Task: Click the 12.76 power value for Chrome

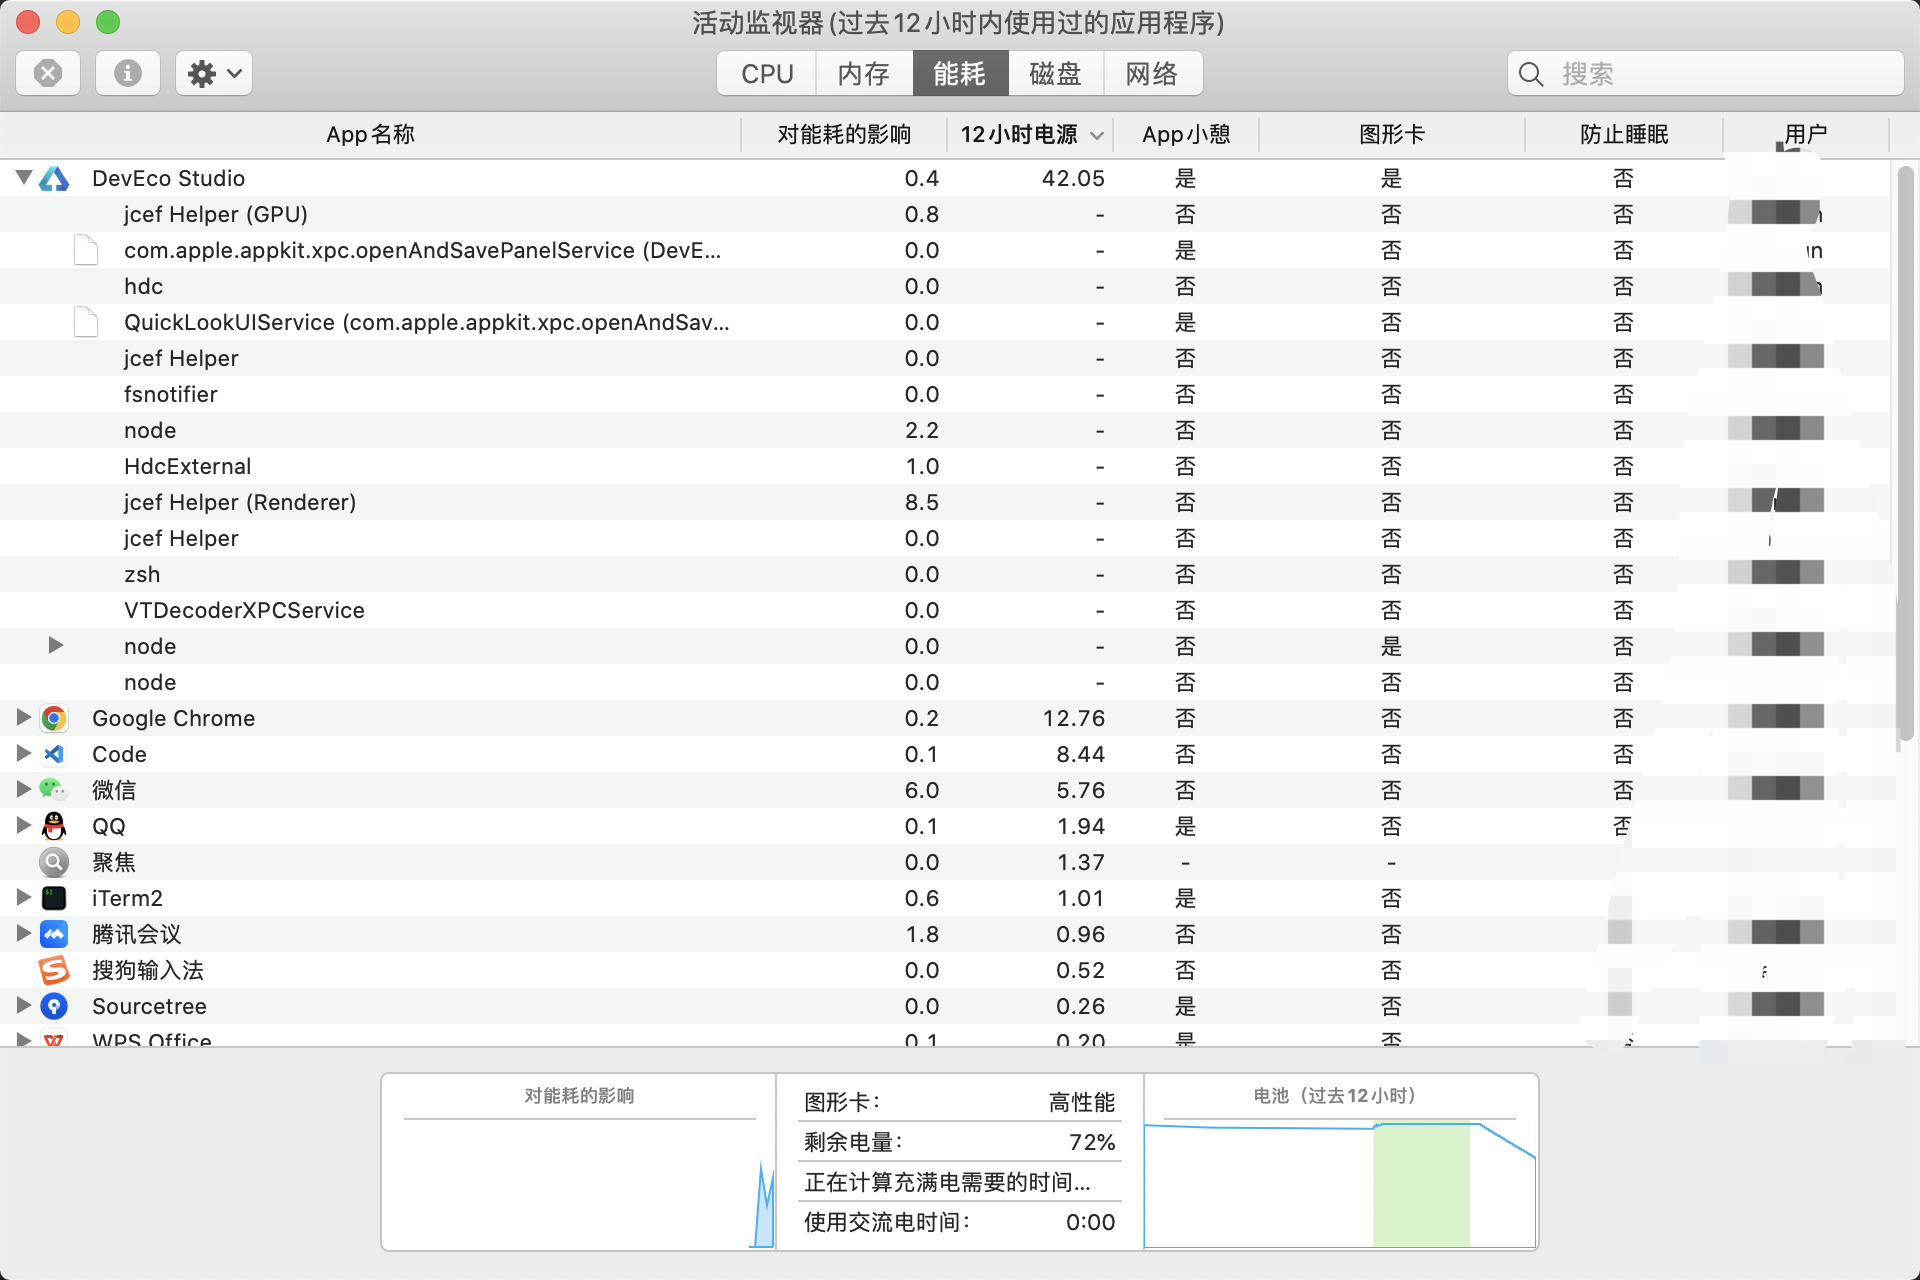Action: pos(1073,719)
